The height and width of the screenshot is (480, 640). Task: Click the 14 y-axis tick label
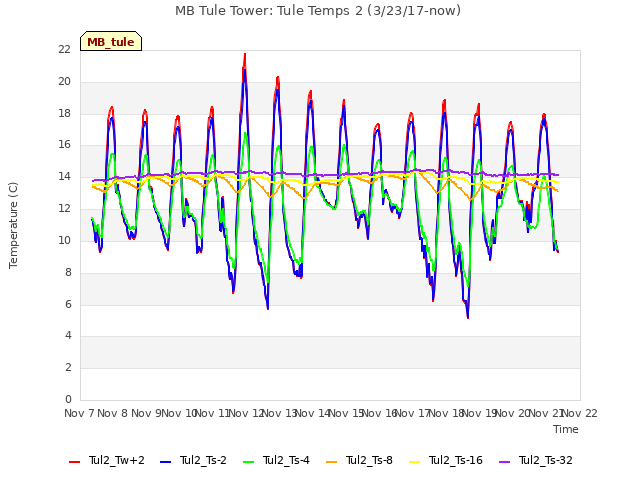click(64, 177)
